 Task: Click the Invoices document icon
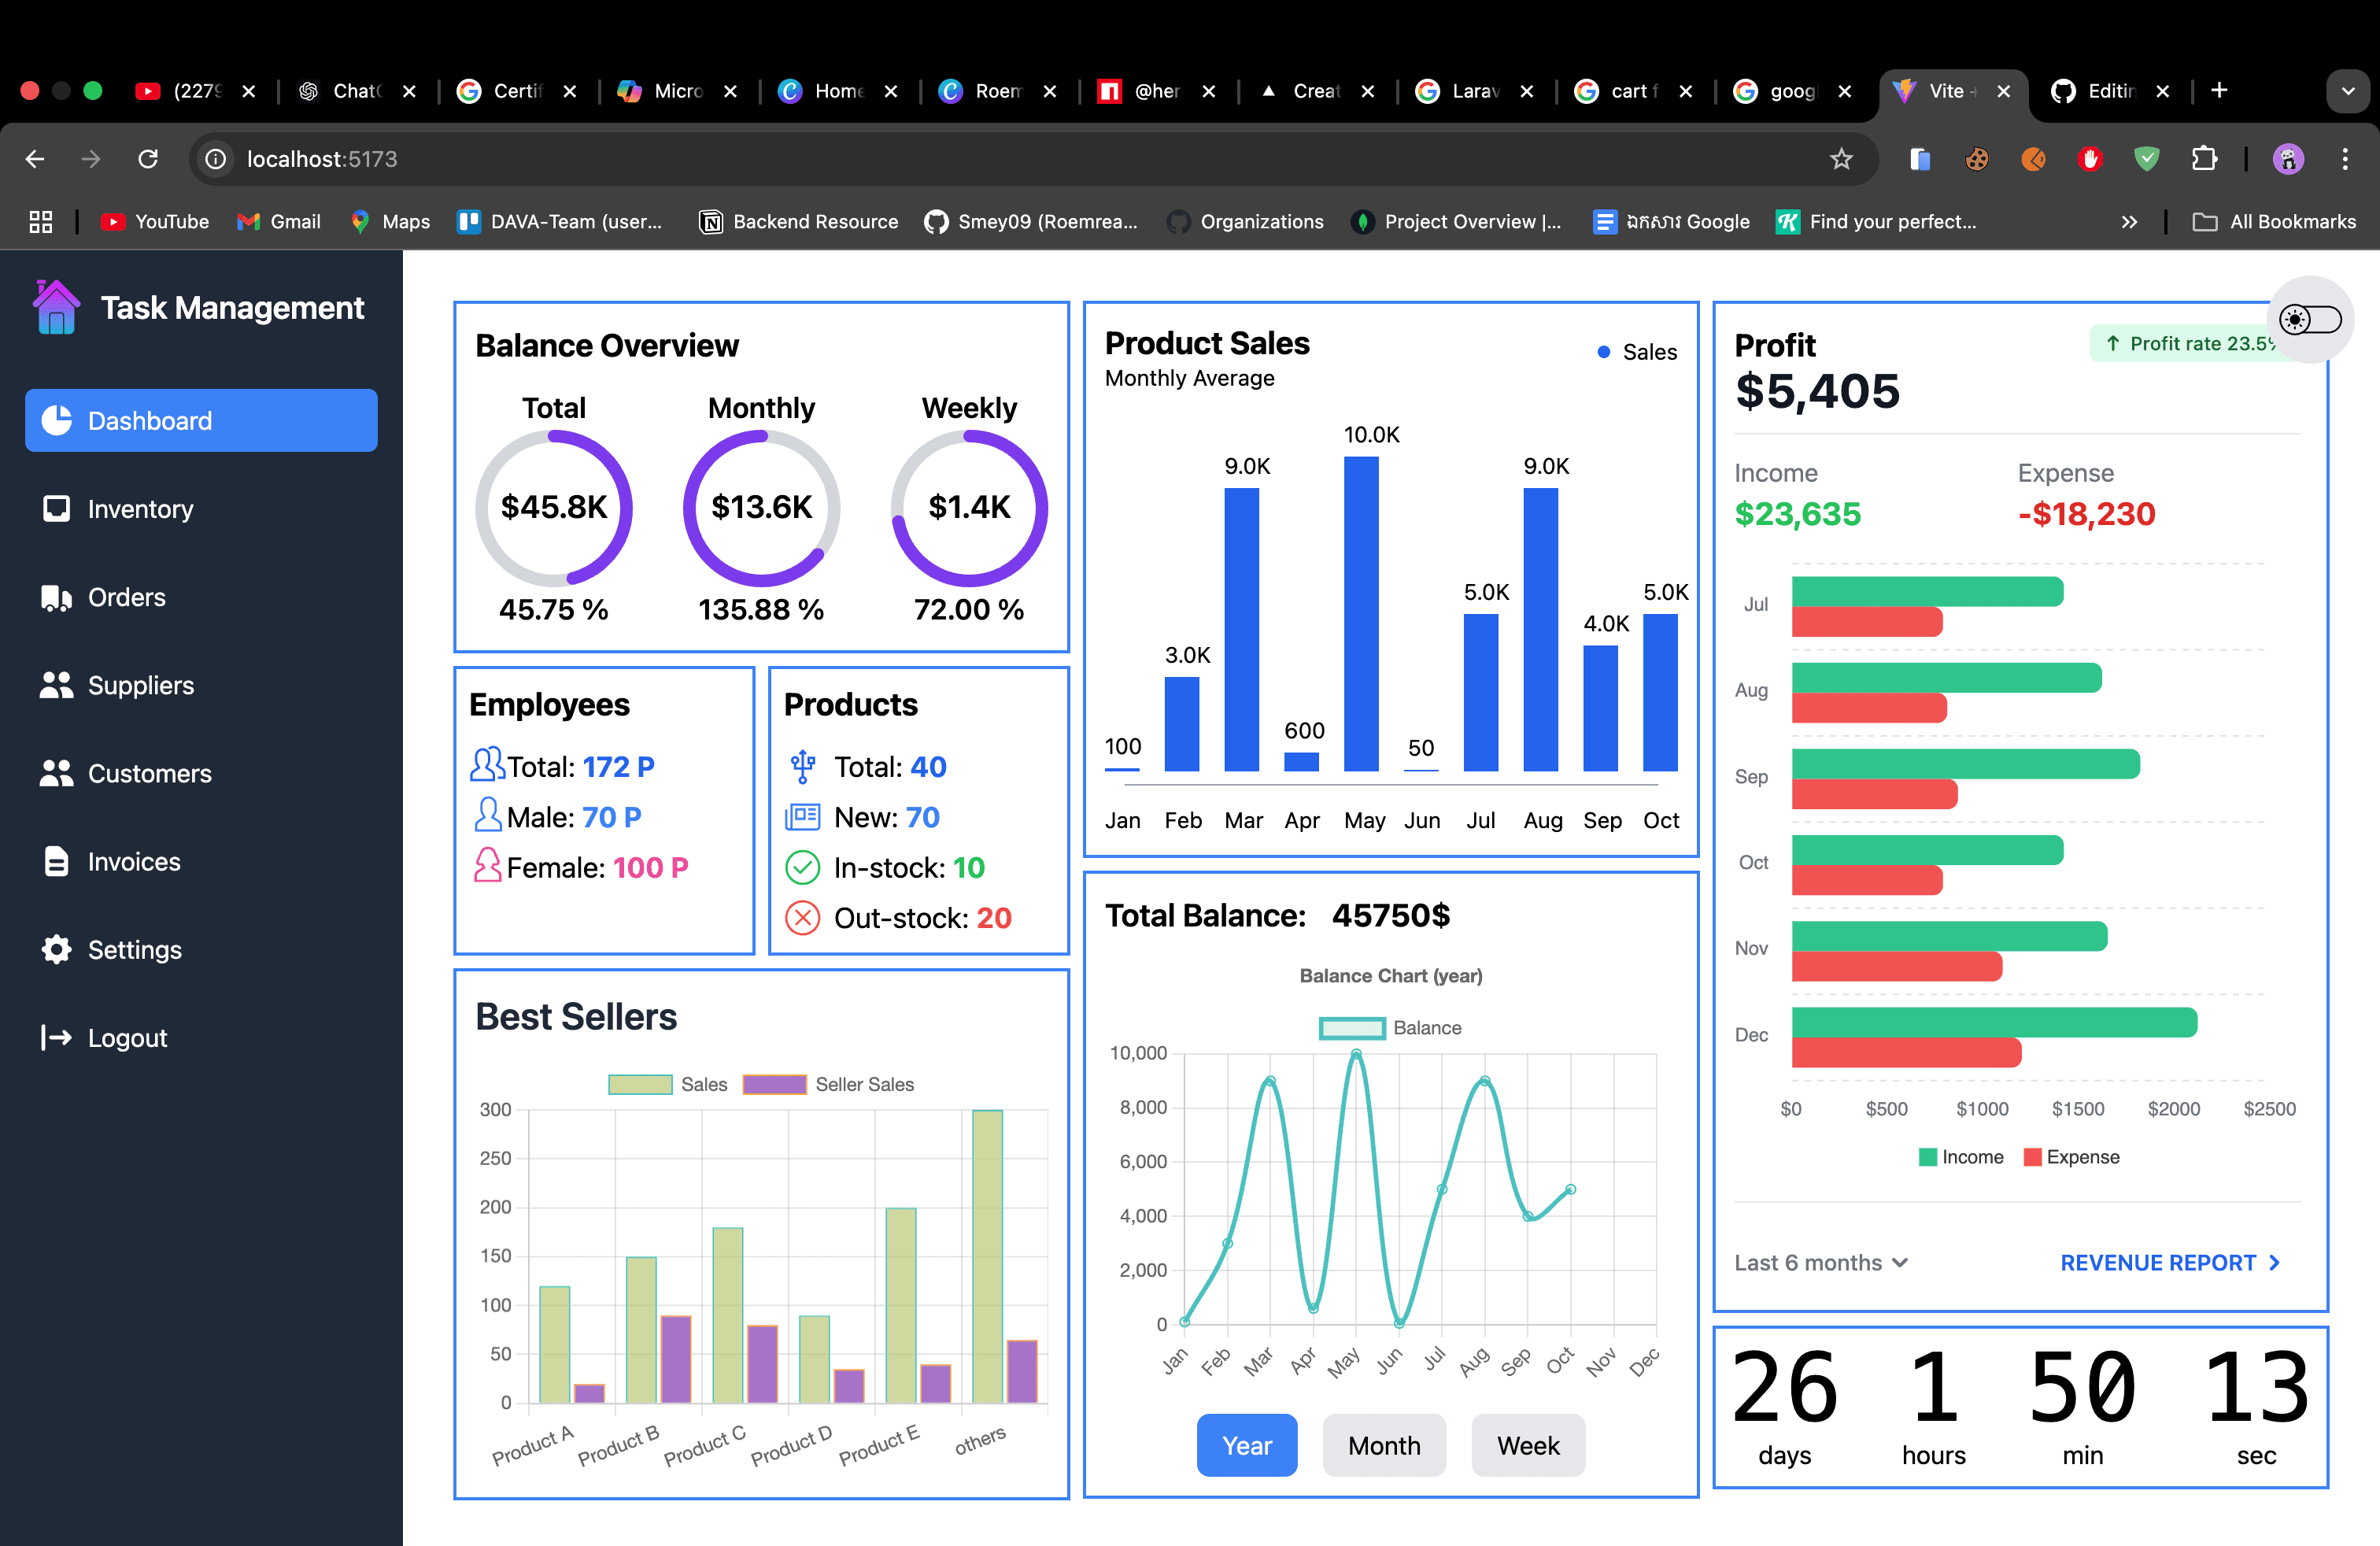click(x=56, y=861)
